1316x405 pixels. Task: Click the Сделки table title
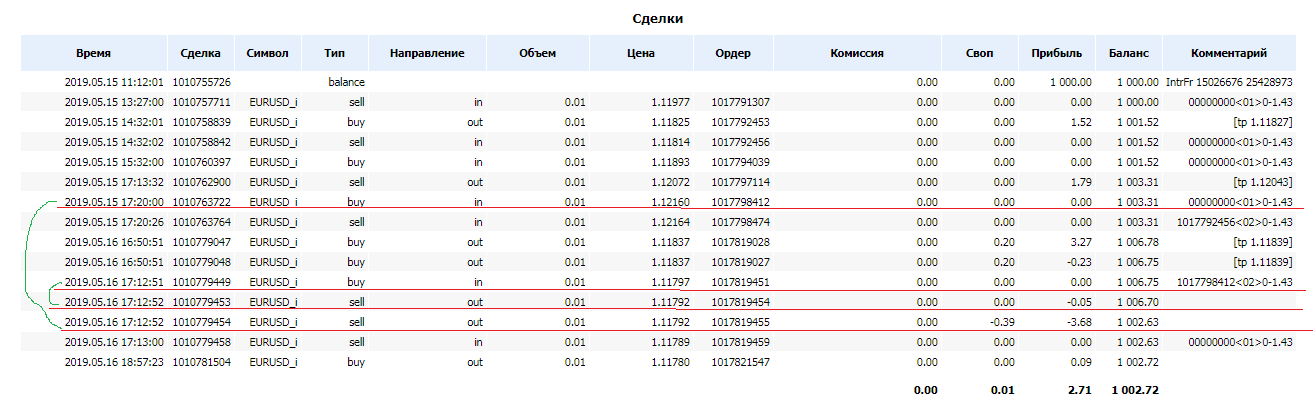(x=658, y=19)
